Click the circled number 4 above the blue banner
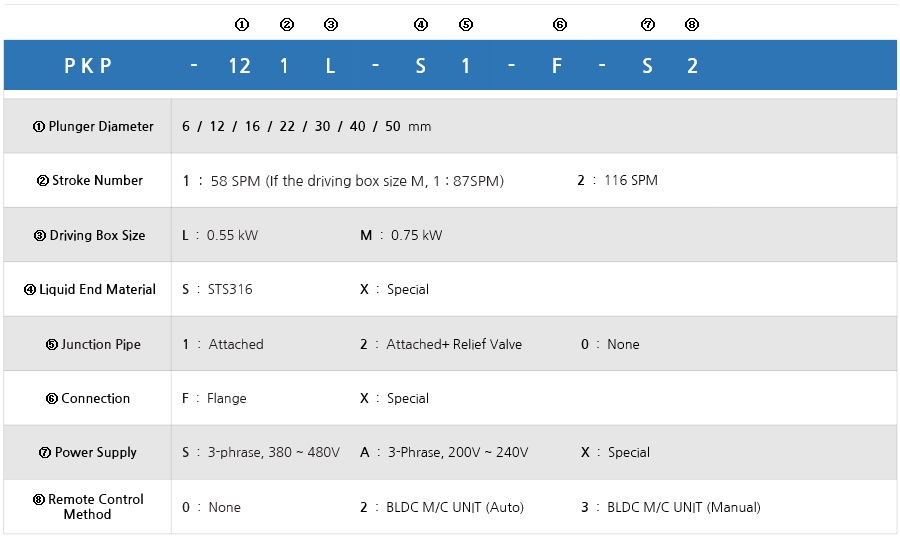Screen dimensions: 900x537 coord(420,24)
